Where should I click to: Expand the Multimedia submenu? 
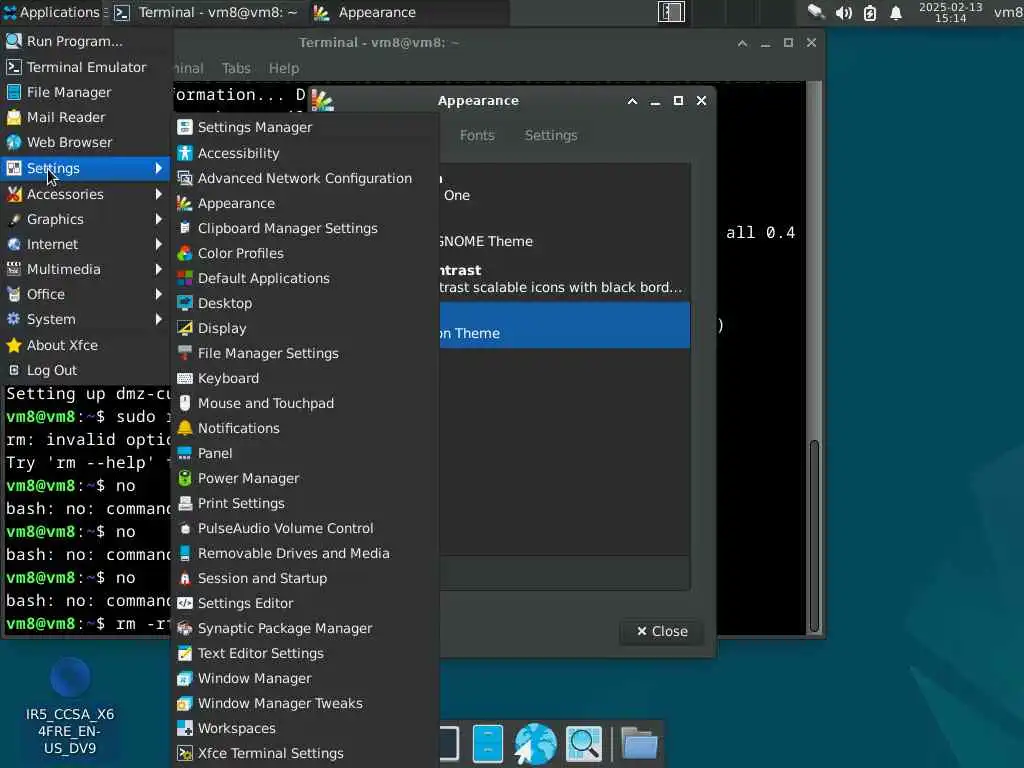85,269
